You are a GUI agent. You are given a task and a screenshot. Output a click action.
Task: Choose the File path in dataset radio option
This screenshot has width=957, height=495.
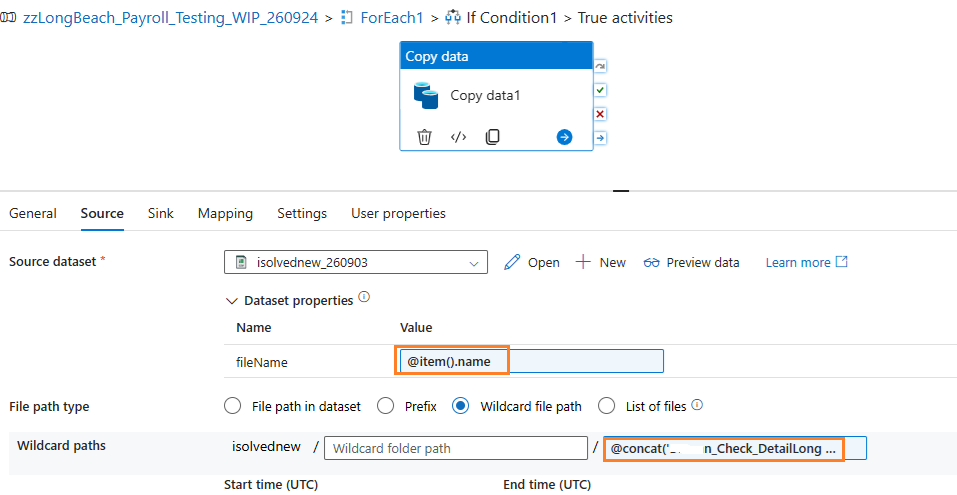[x=233, y=406]
